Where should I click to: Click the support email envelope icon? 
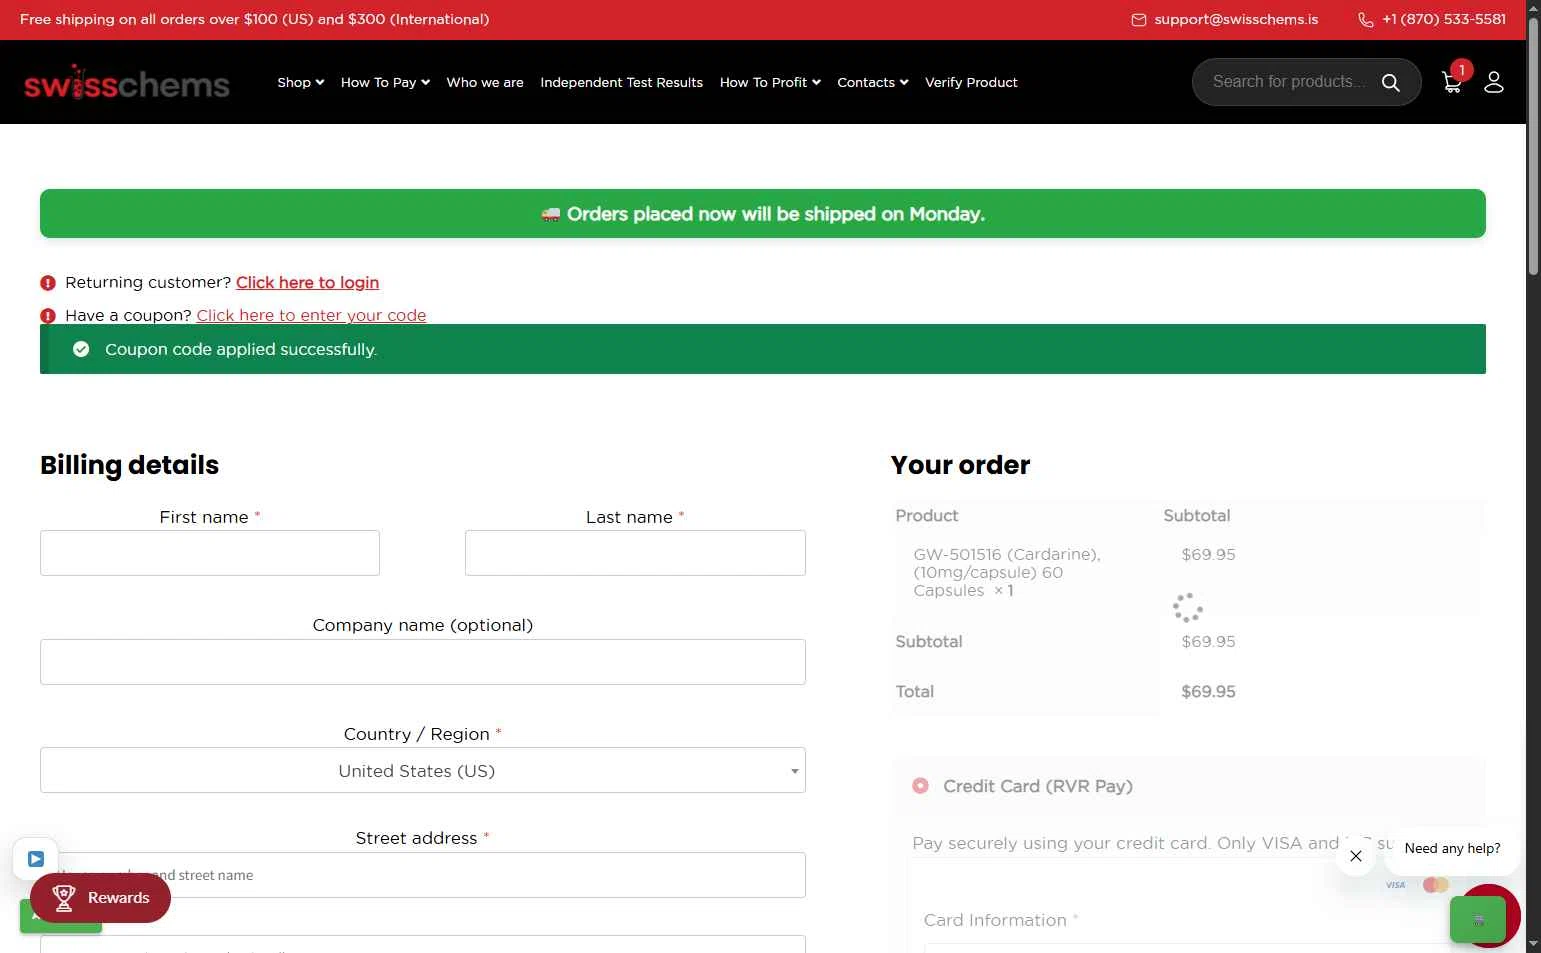(1139, 20)
